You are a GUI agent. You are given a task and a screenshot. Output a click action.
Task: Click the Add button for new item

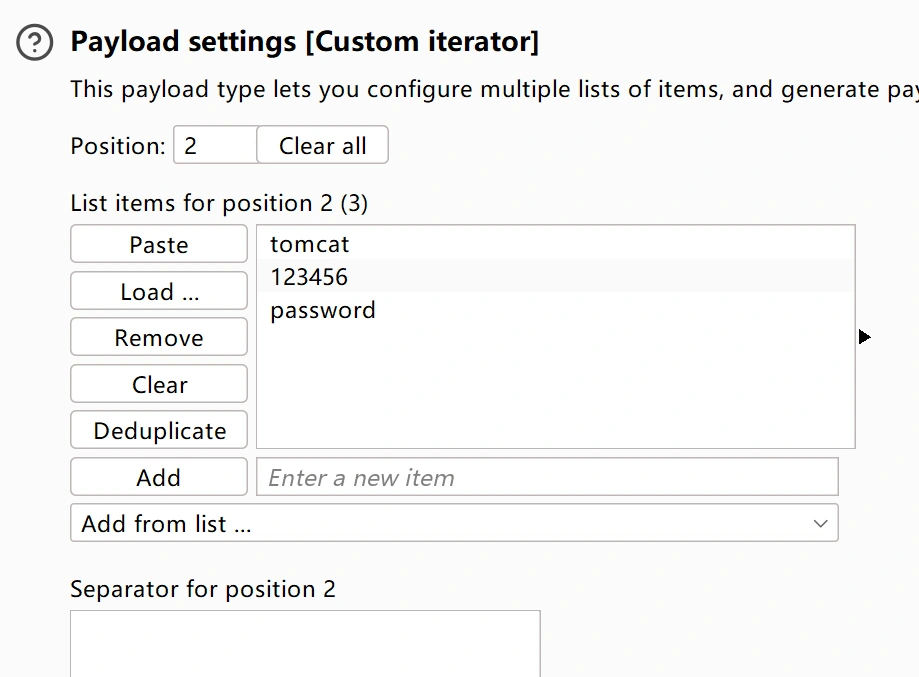[159, 478]
